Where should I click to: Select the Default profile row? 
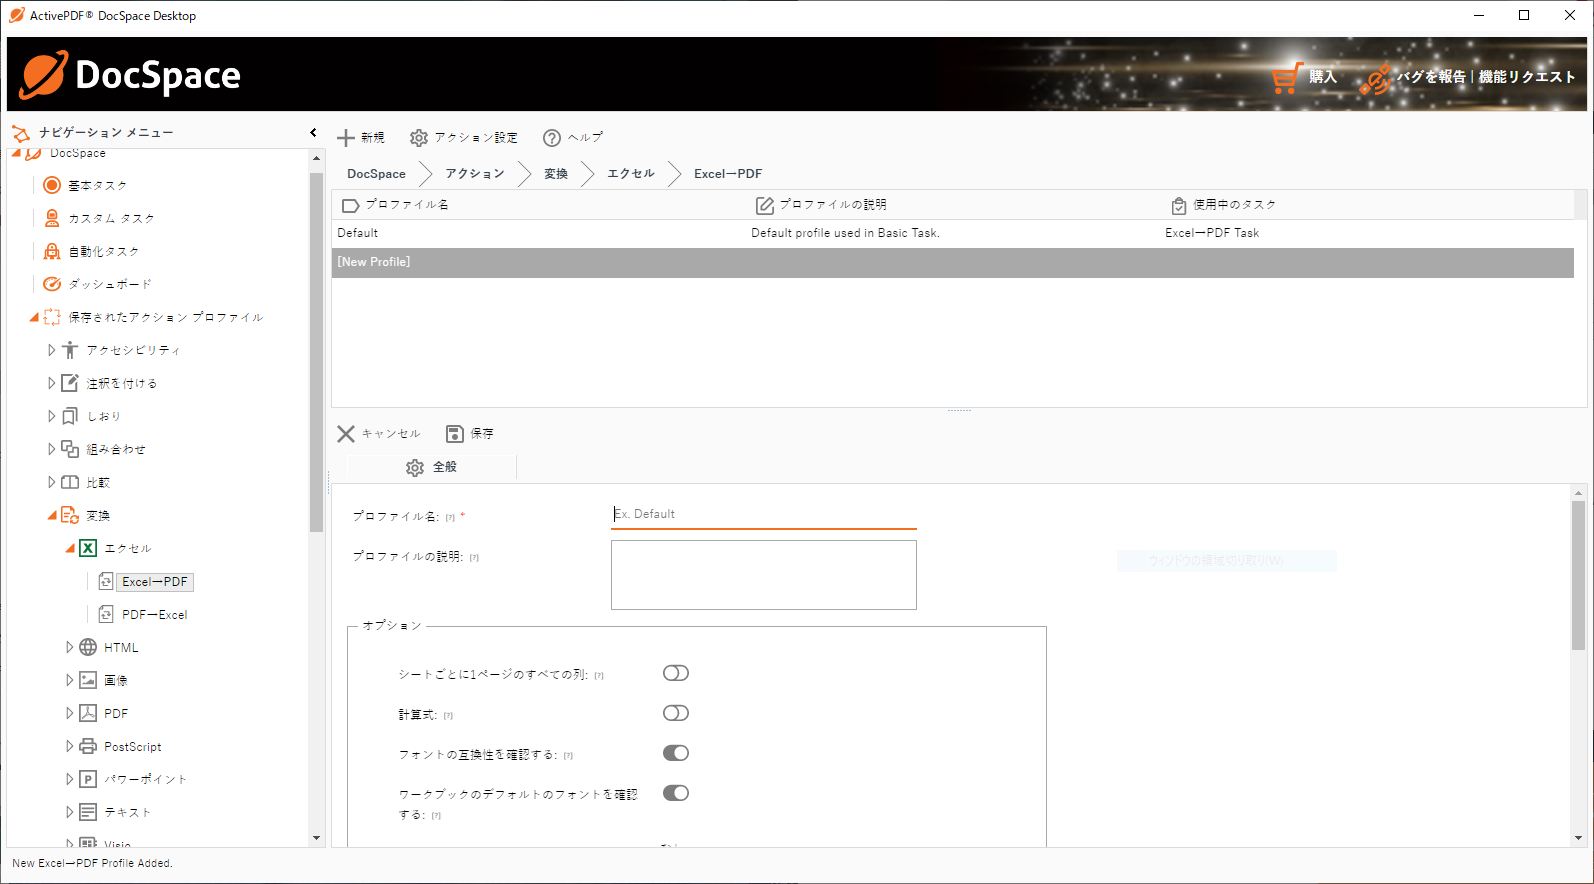click(x=953, y=233)
